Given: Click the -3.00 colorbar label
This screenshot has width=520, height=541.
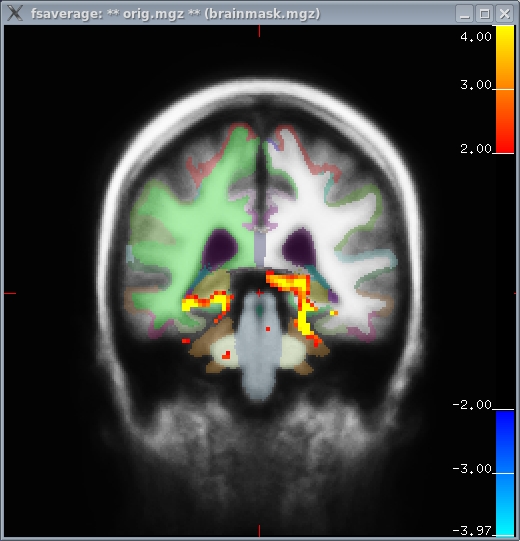Looking at the screenshot, I should pyautogui.click(x=472, y=469).
